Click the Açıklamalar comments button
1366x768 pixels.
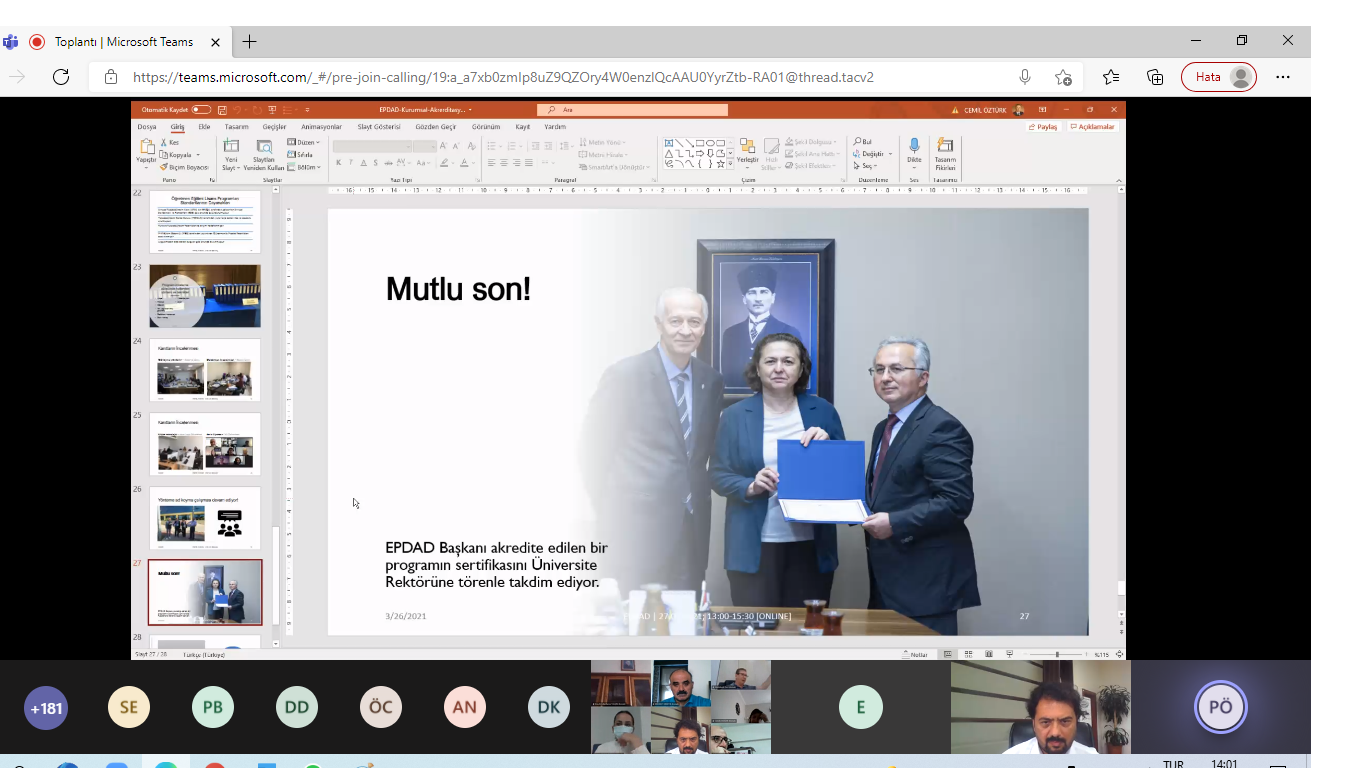[1092, 127]
